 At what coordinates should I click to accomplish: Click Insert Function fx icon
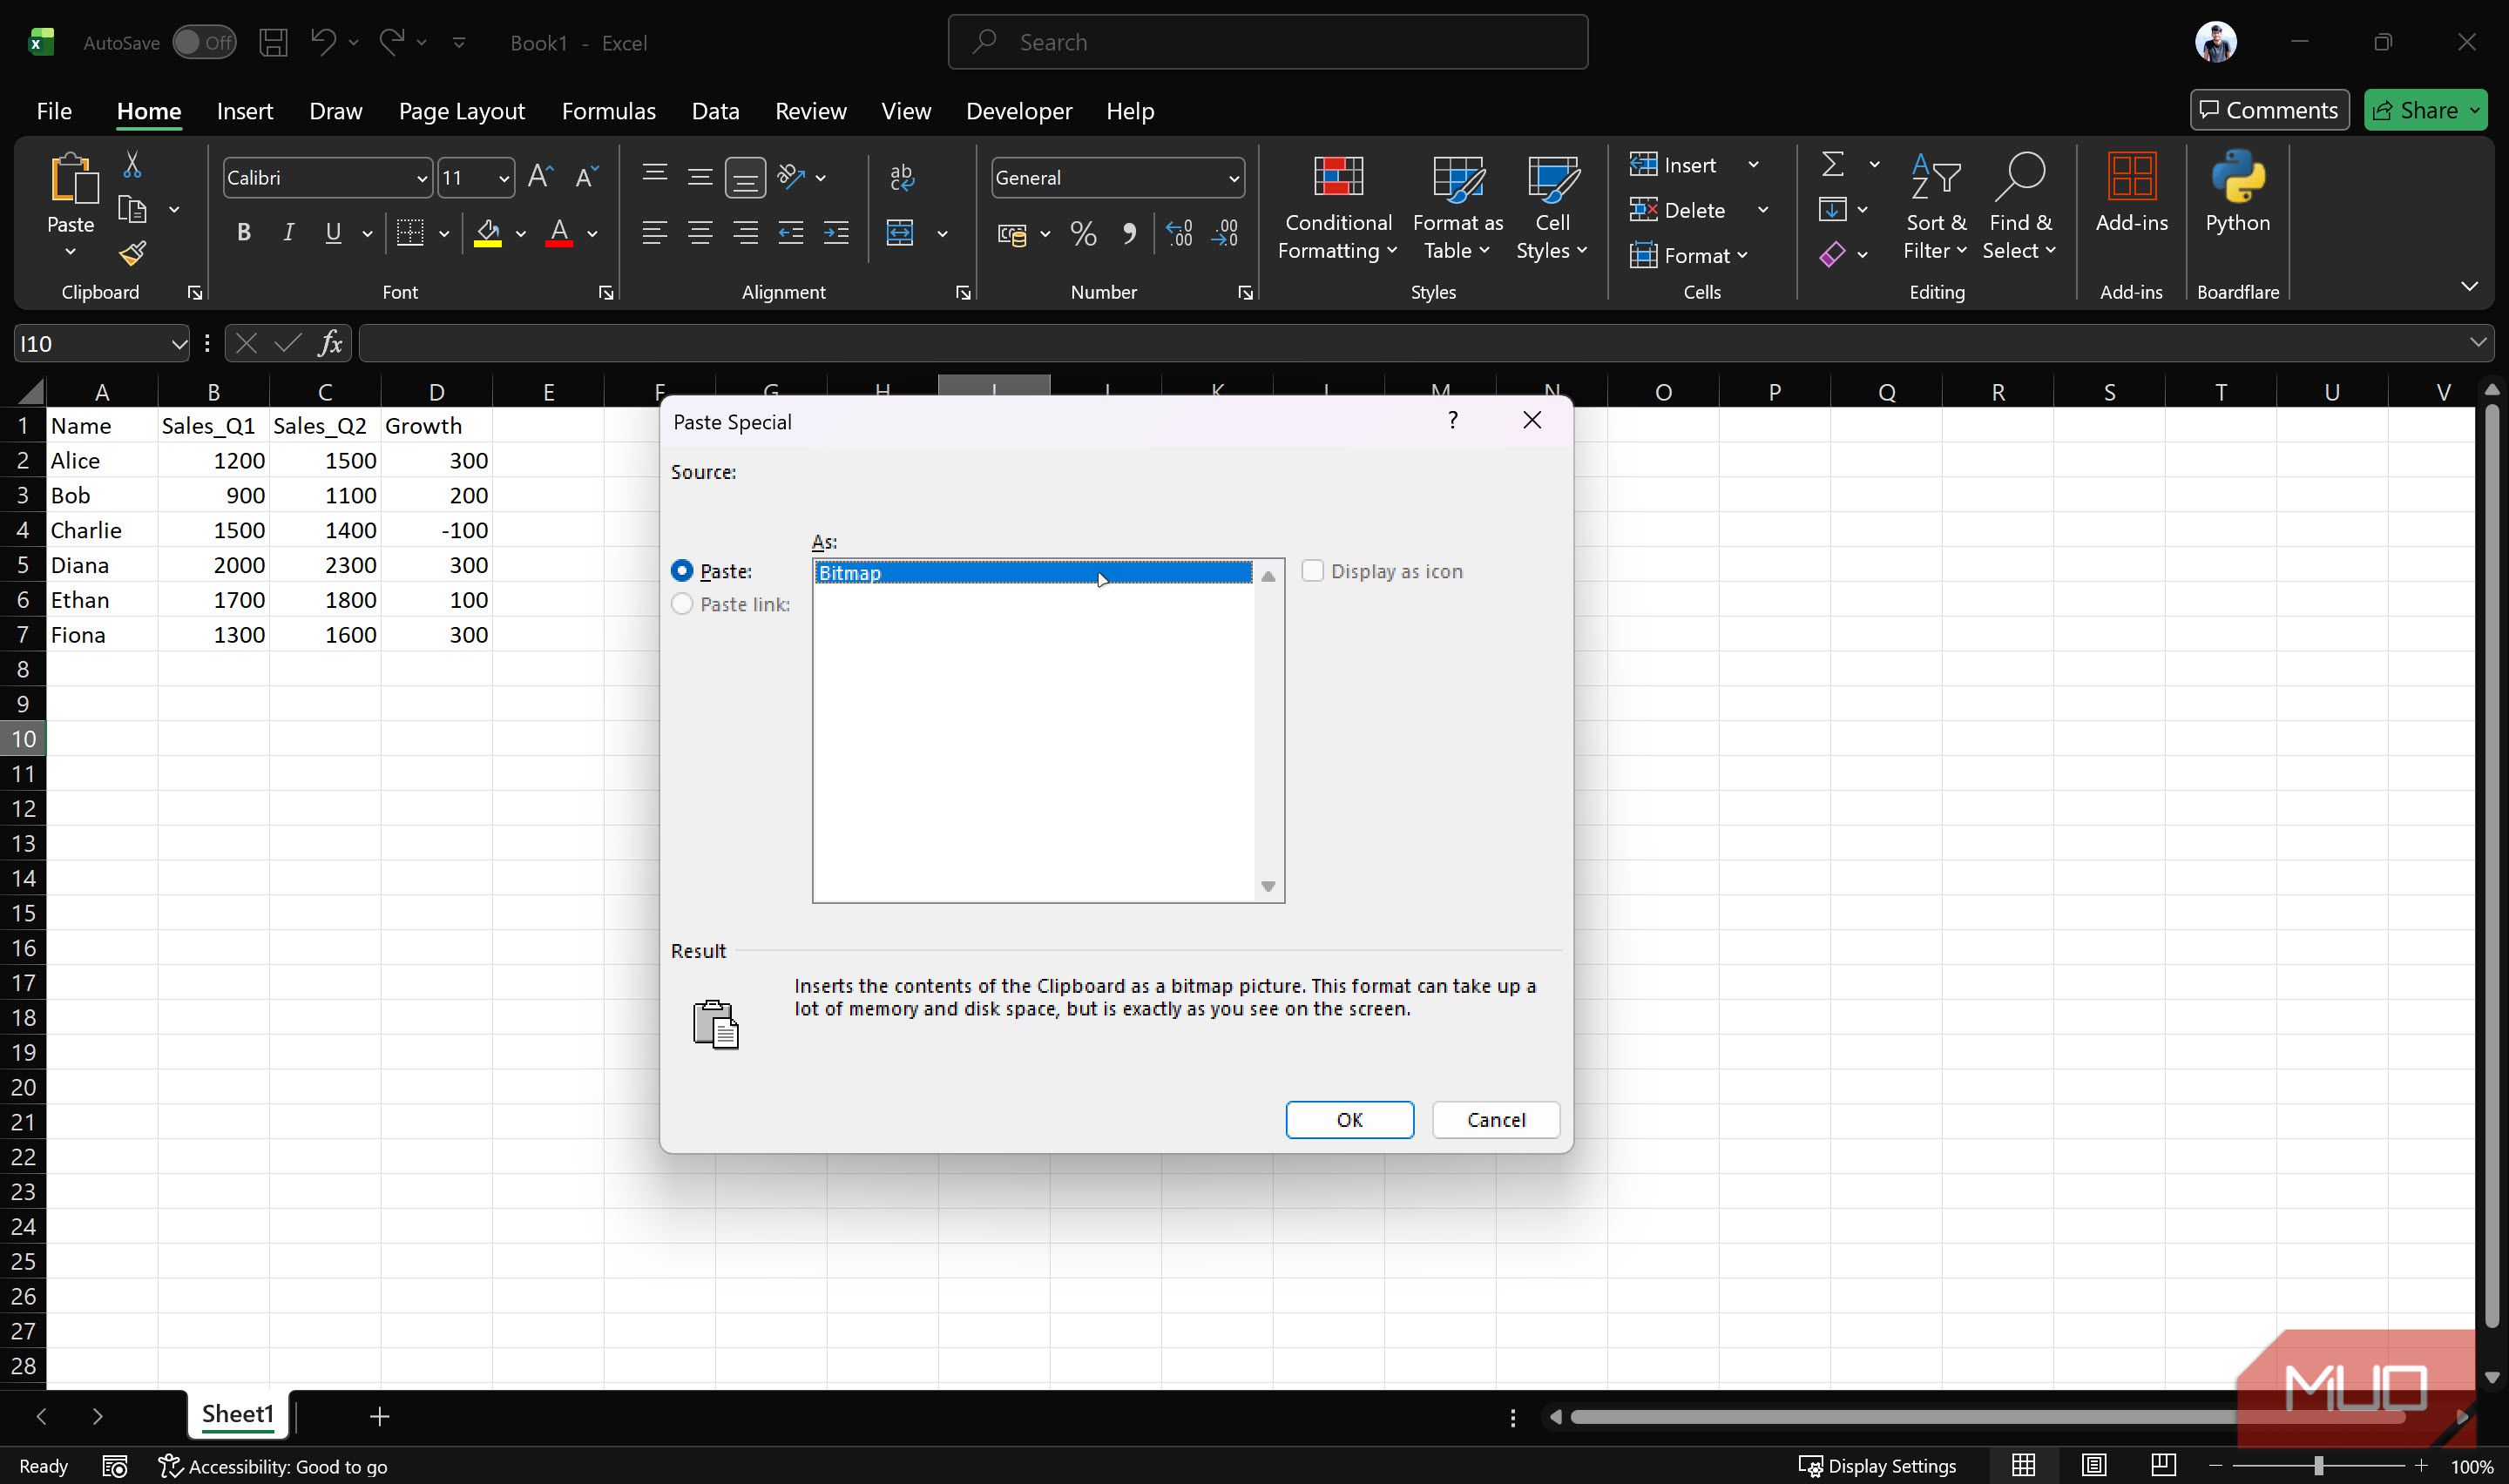(x=330, y=344)
